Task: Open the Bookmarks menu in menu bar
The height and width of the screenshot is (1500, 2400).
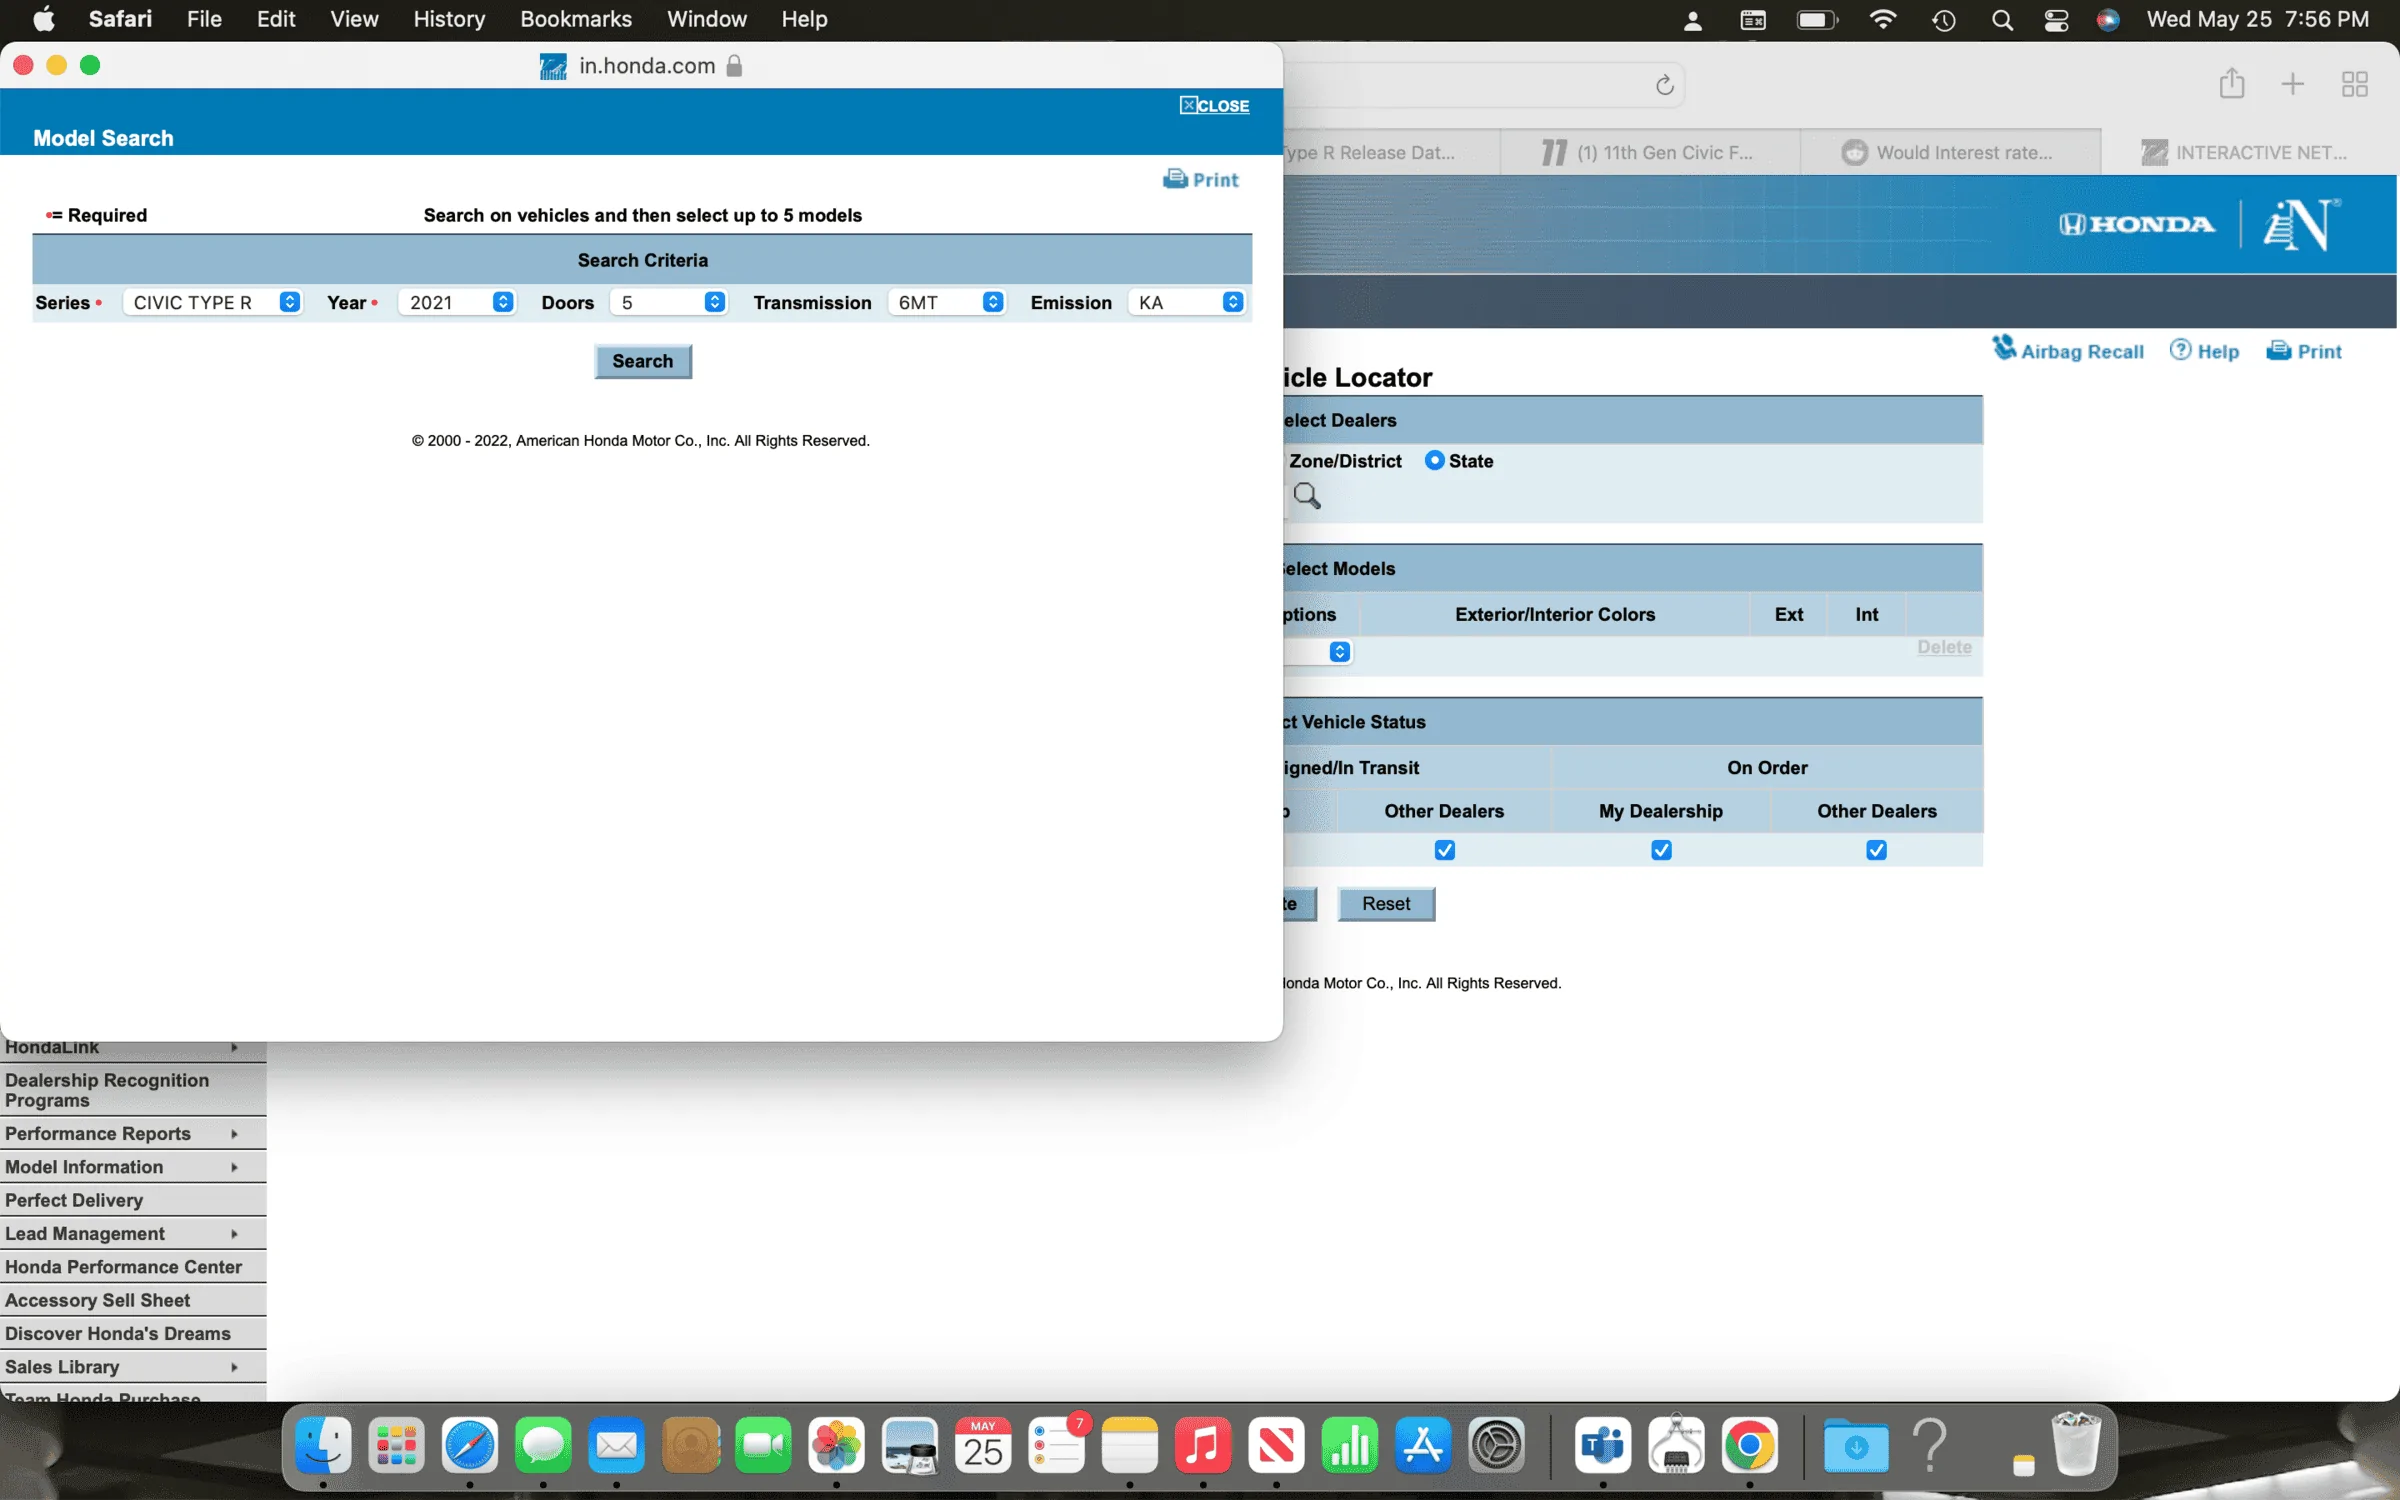Action: pos(575,19)
